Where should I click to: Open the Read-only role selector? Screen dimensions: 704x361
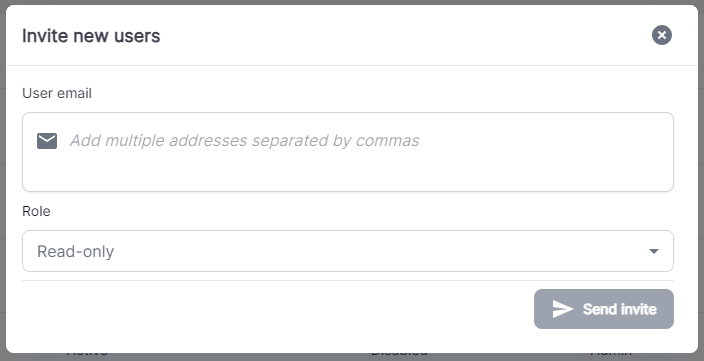click(x=348, y=251)
